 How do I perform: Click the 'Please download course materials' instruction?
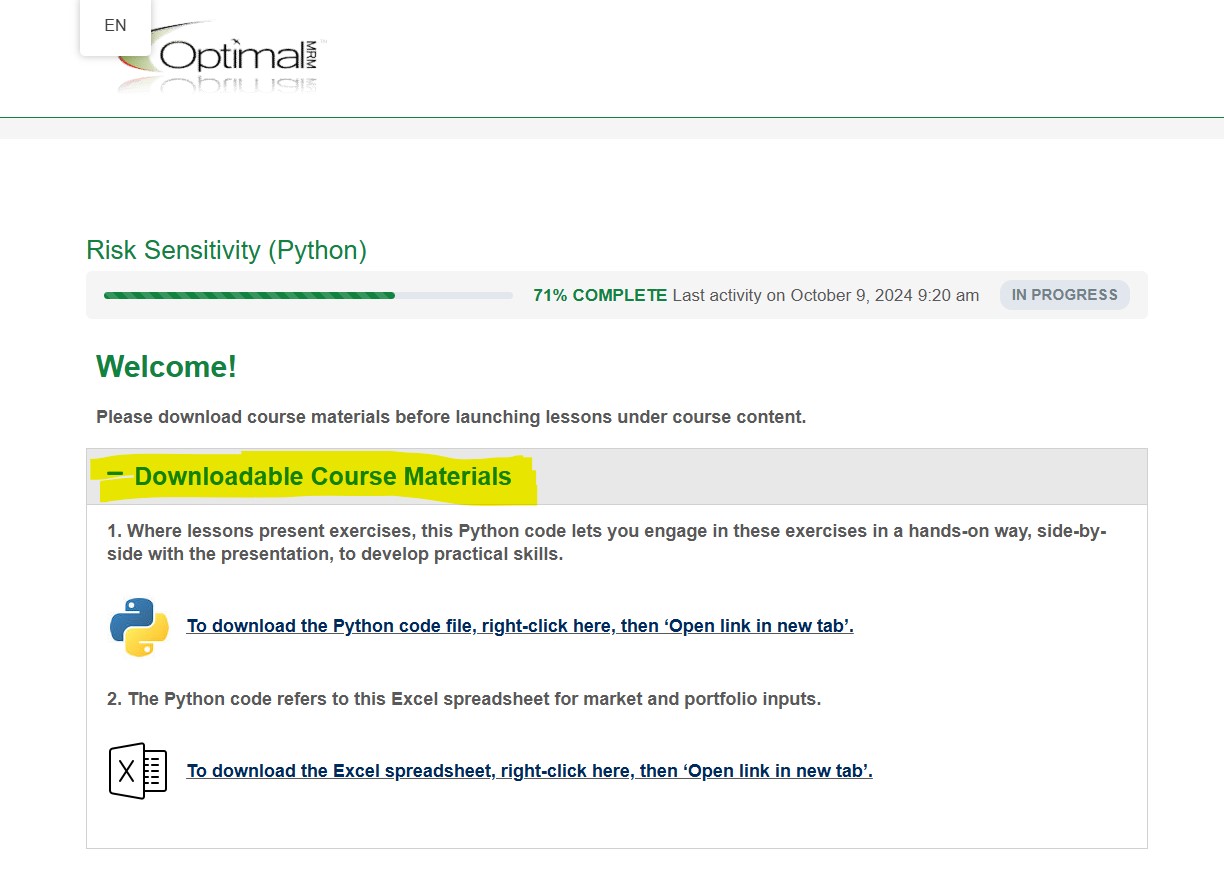pyautogui.click(x=450, y=417)
